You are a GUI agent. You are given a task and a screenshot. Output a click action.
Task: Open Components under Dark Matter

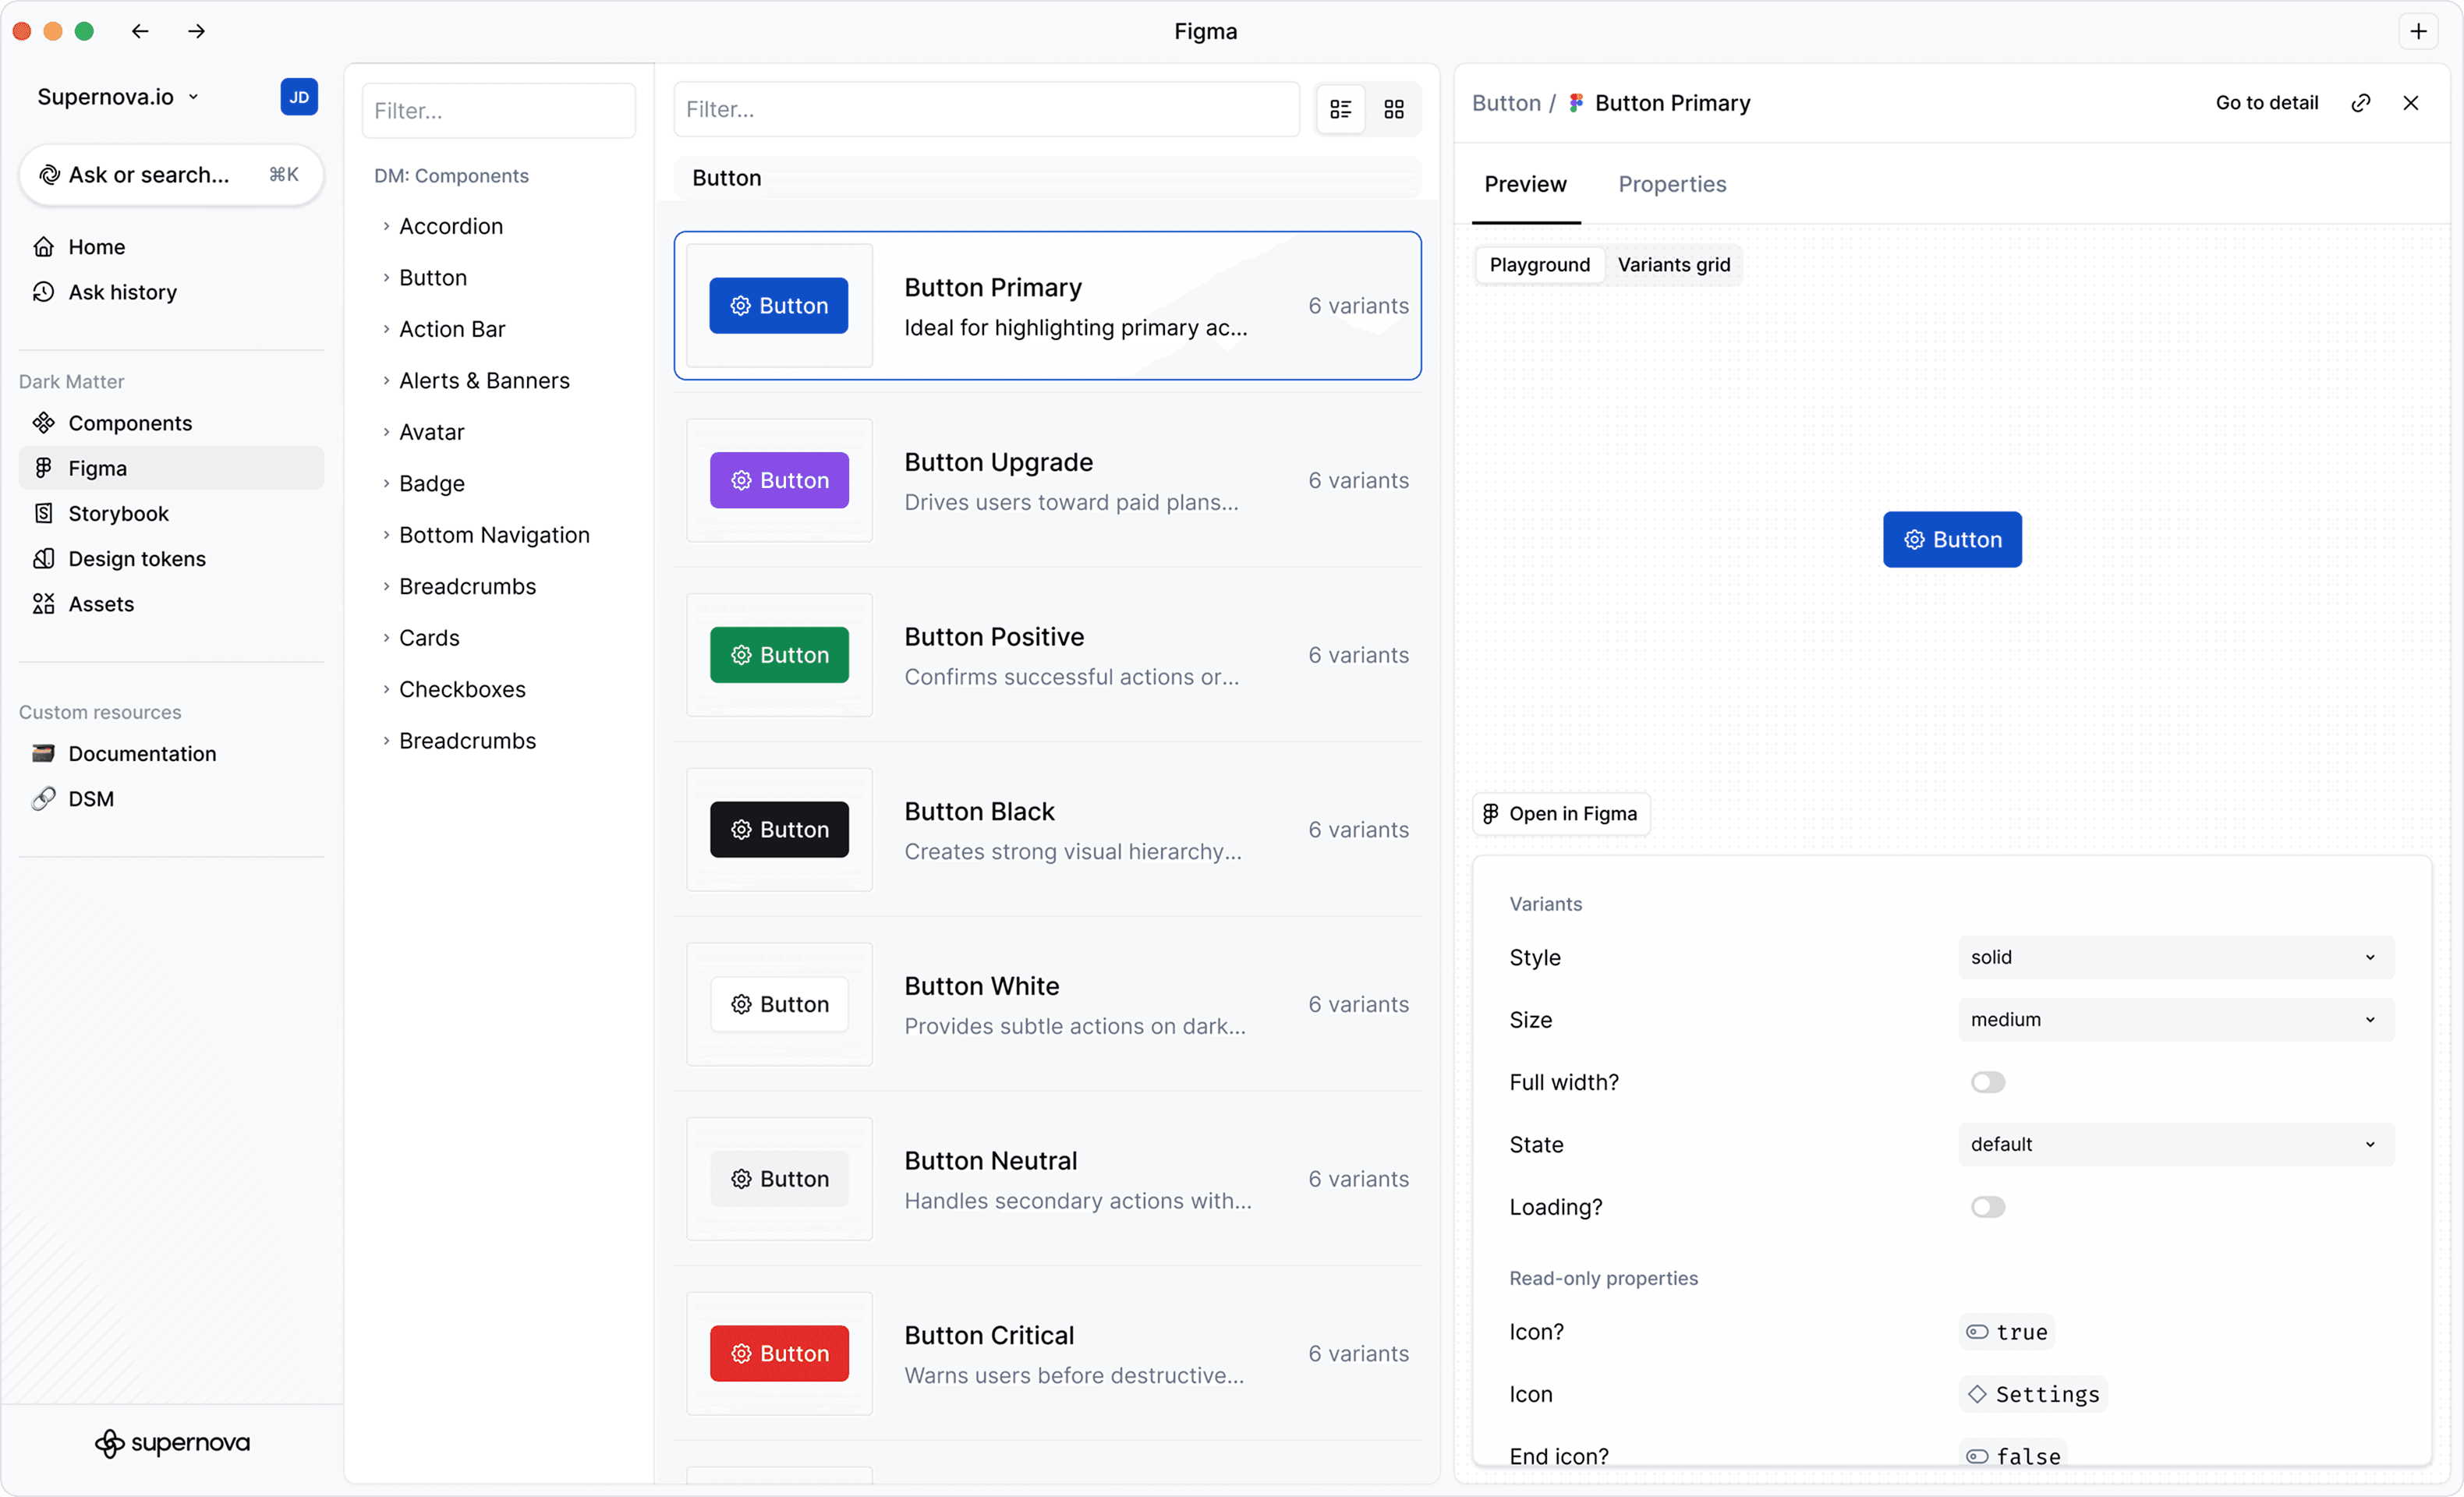coord(171,423)
